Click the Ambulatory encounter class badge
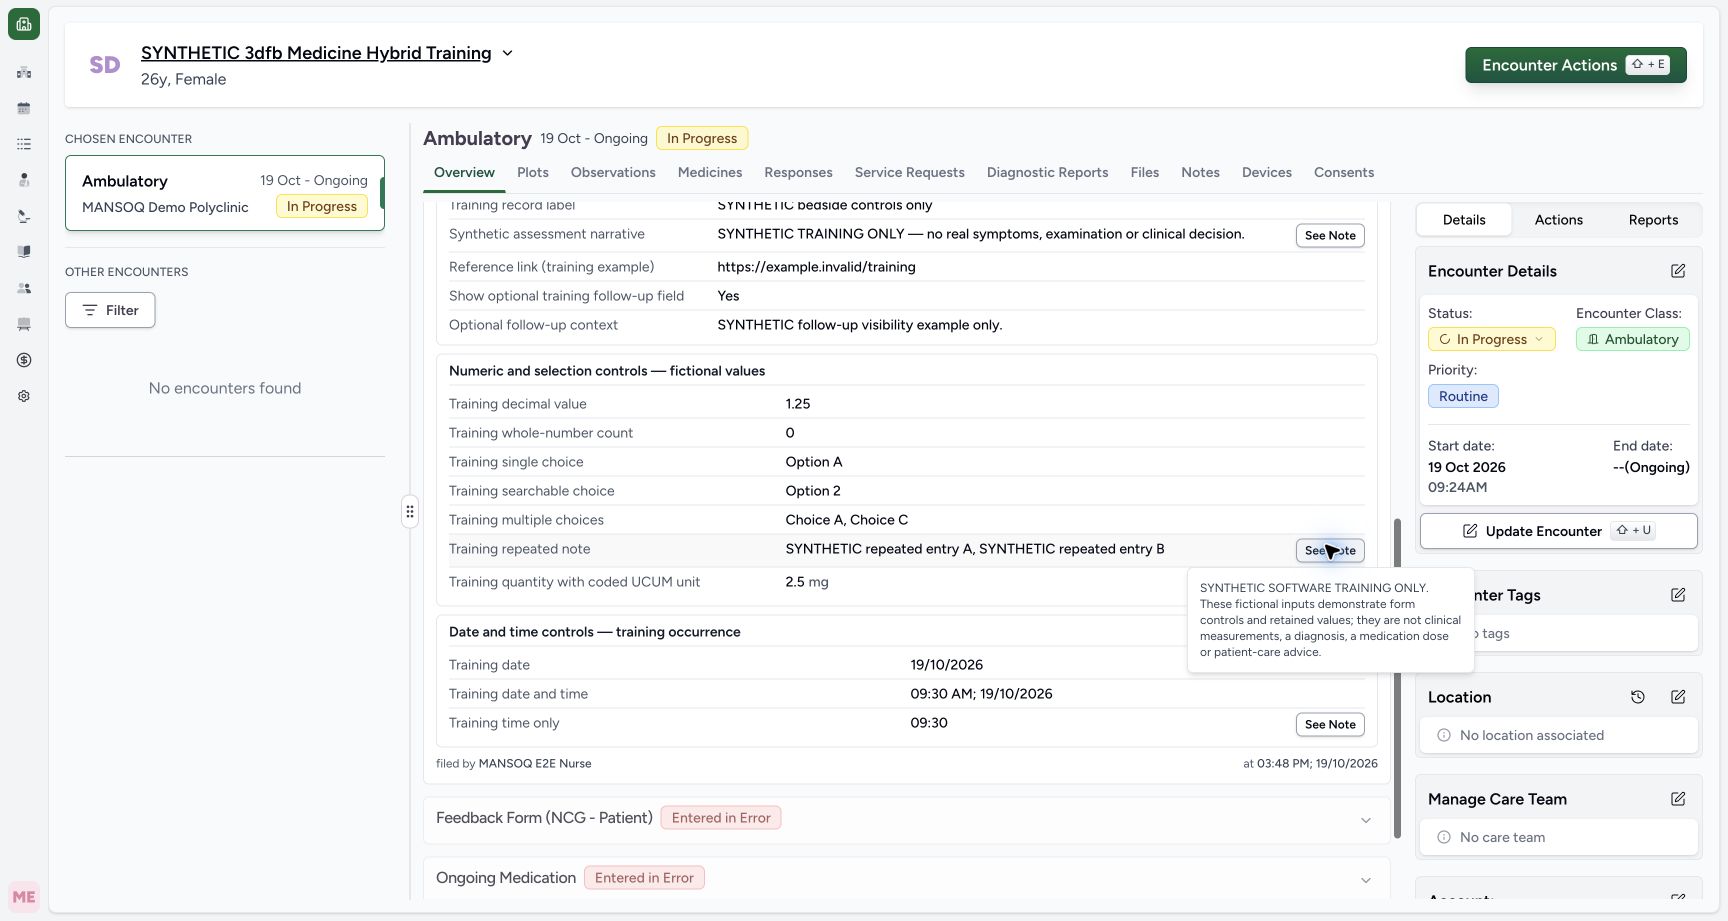The image size is (1728, 921). point(1633,339)
